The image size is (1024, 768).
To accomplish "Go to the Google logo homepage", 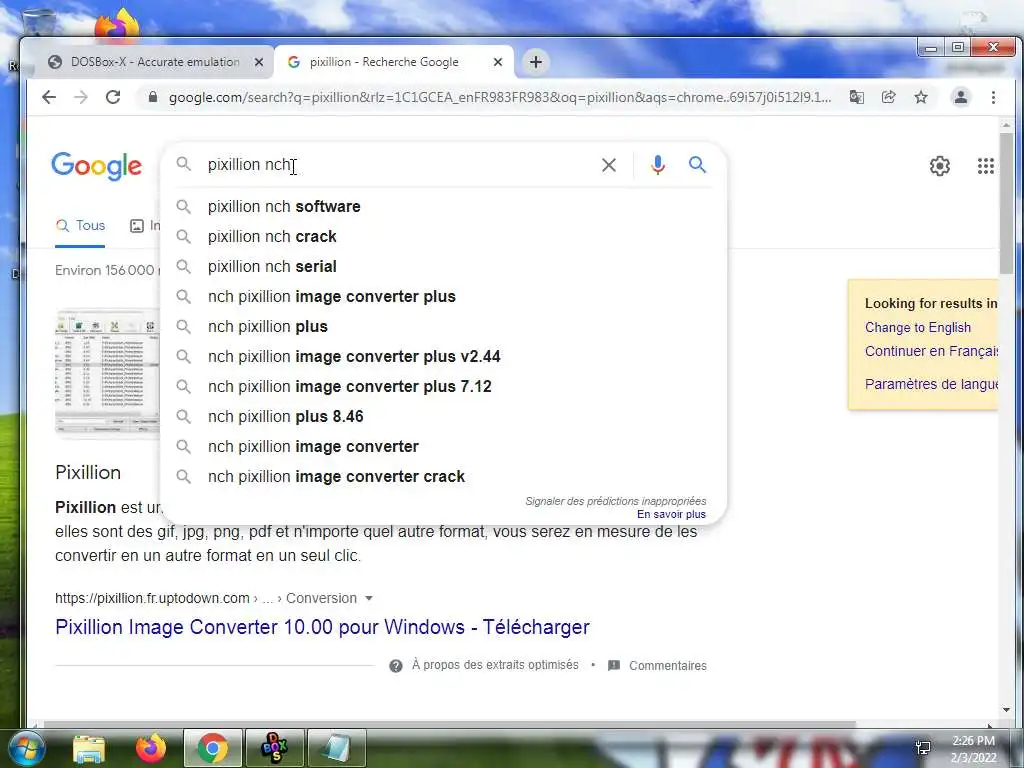I will pyautogui.click(x=97, y=166).
